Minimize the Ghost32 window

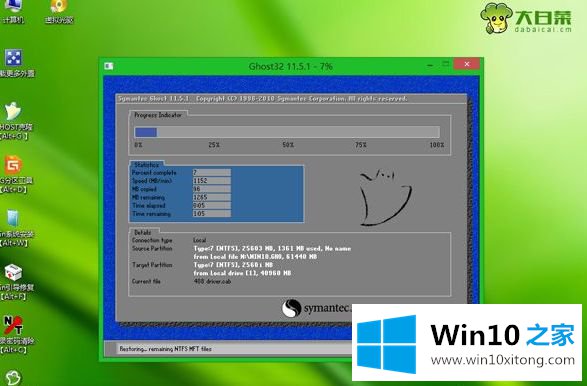pyautogui.click(x=430, y=65)
